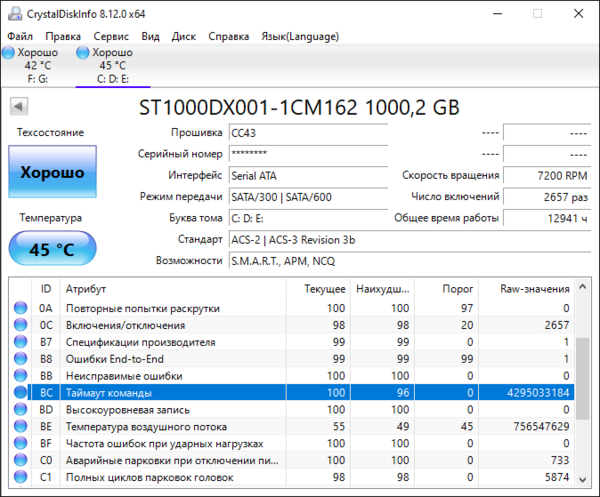Click status orb for attribute 0C
The height and width of the screenshot is (497, 600).
(20, 325)
